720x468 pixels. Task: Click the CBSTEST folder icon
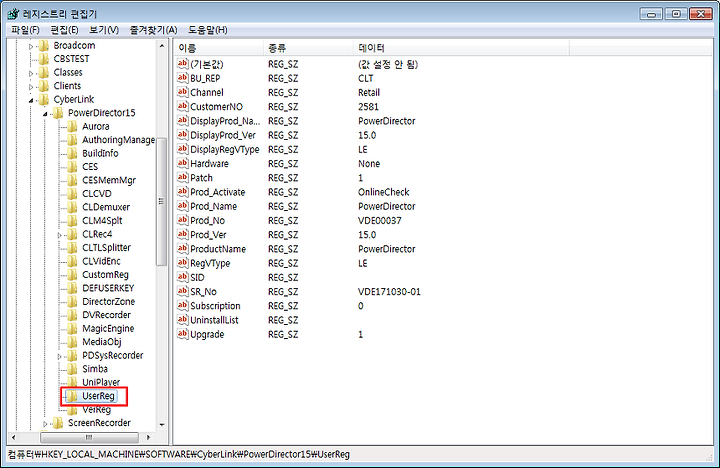[44, 59]
